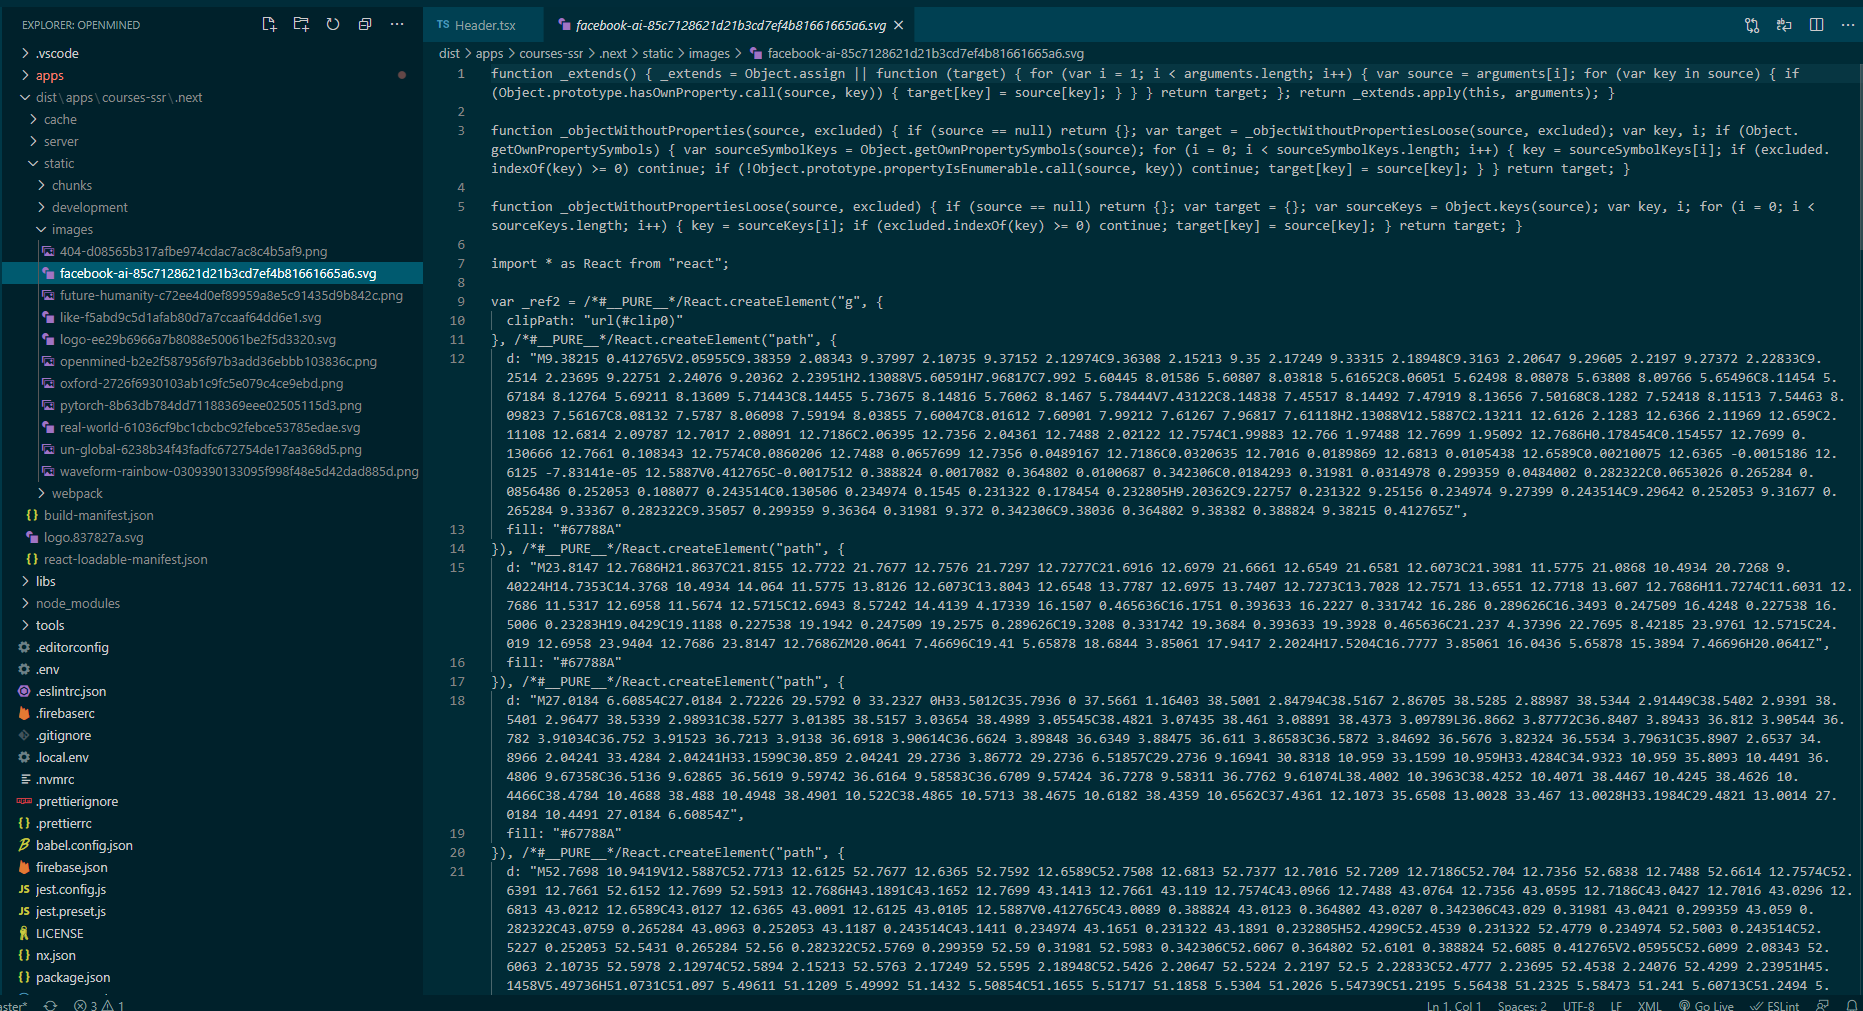
Task: Open Changes compare icon in editor toolbar
Action: tap(1752, 25)
